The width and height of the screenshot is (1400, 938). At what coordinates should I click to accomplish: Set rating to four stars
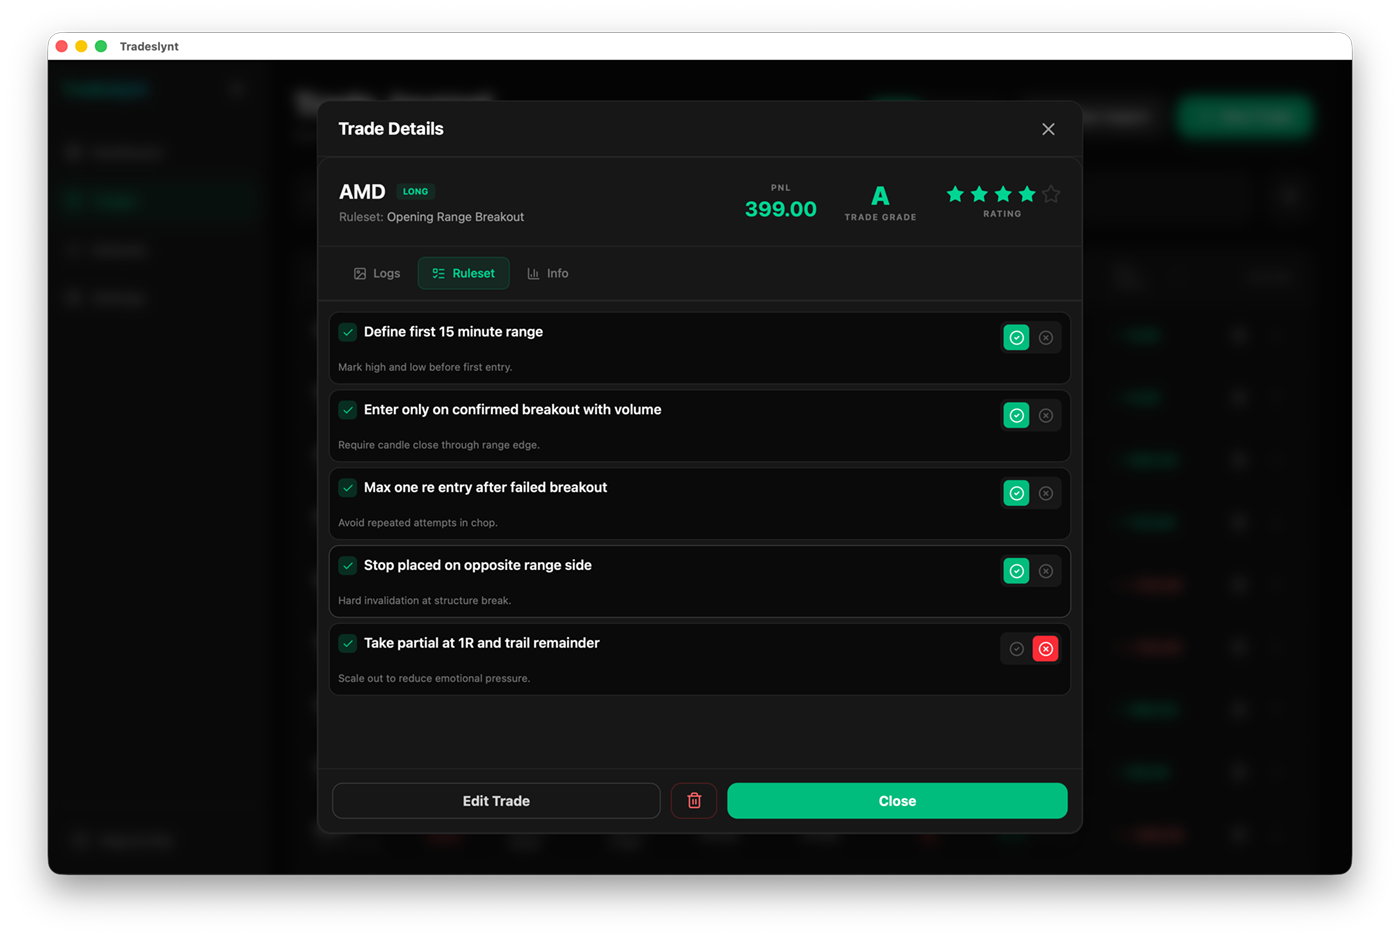(x=1027, y=194)
